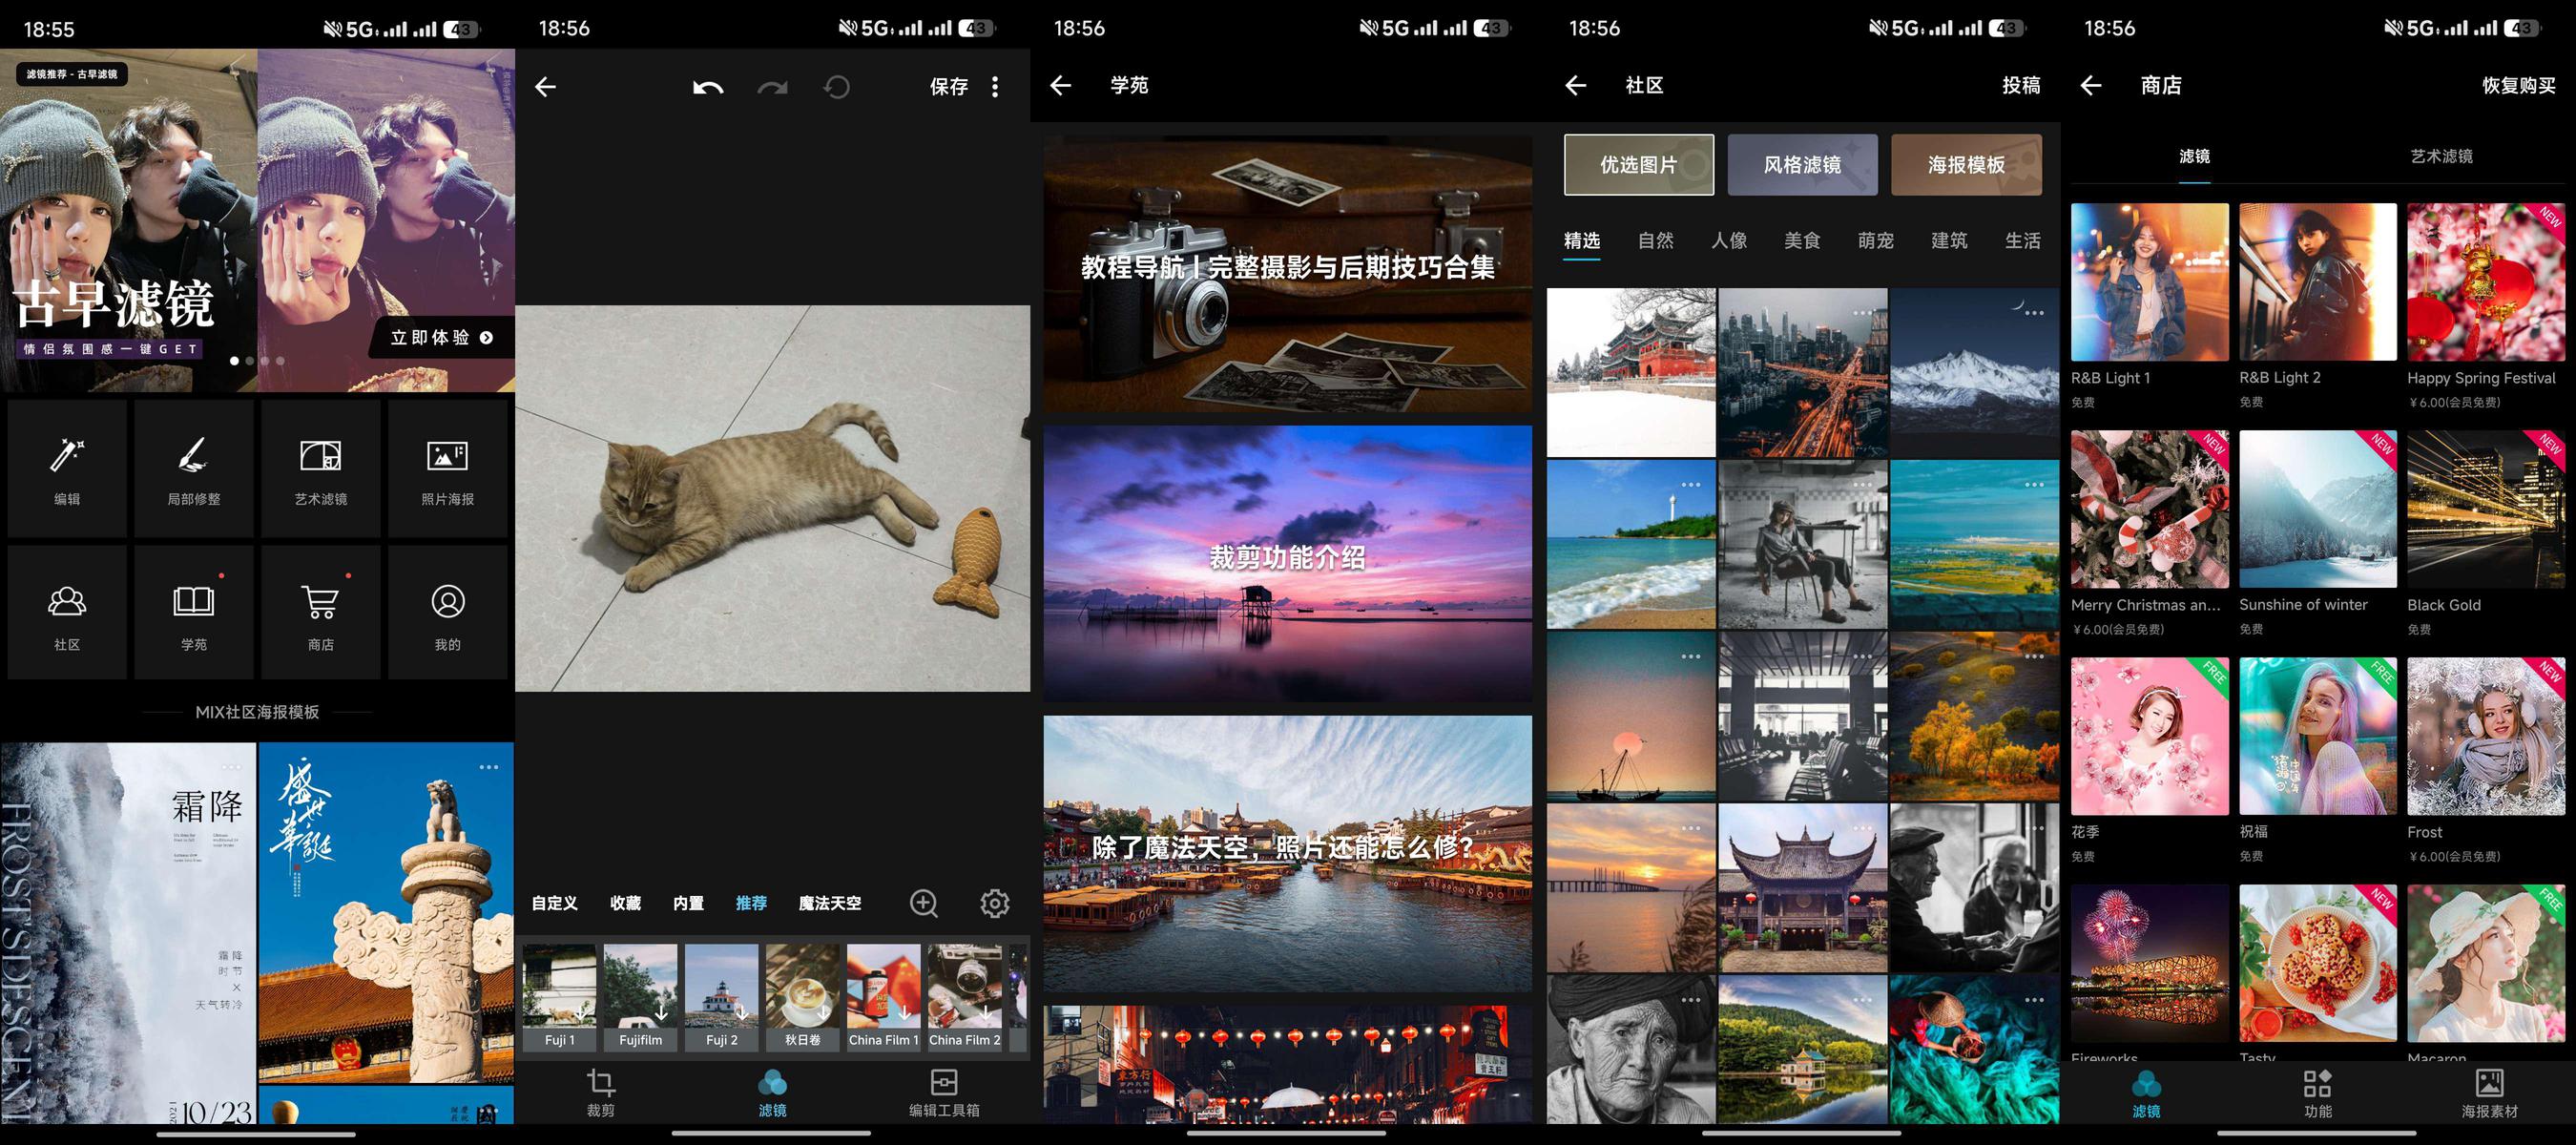
Task: Switch to the 建筑 community tab
Action: pyautogui.click(x=1949, y=240)
